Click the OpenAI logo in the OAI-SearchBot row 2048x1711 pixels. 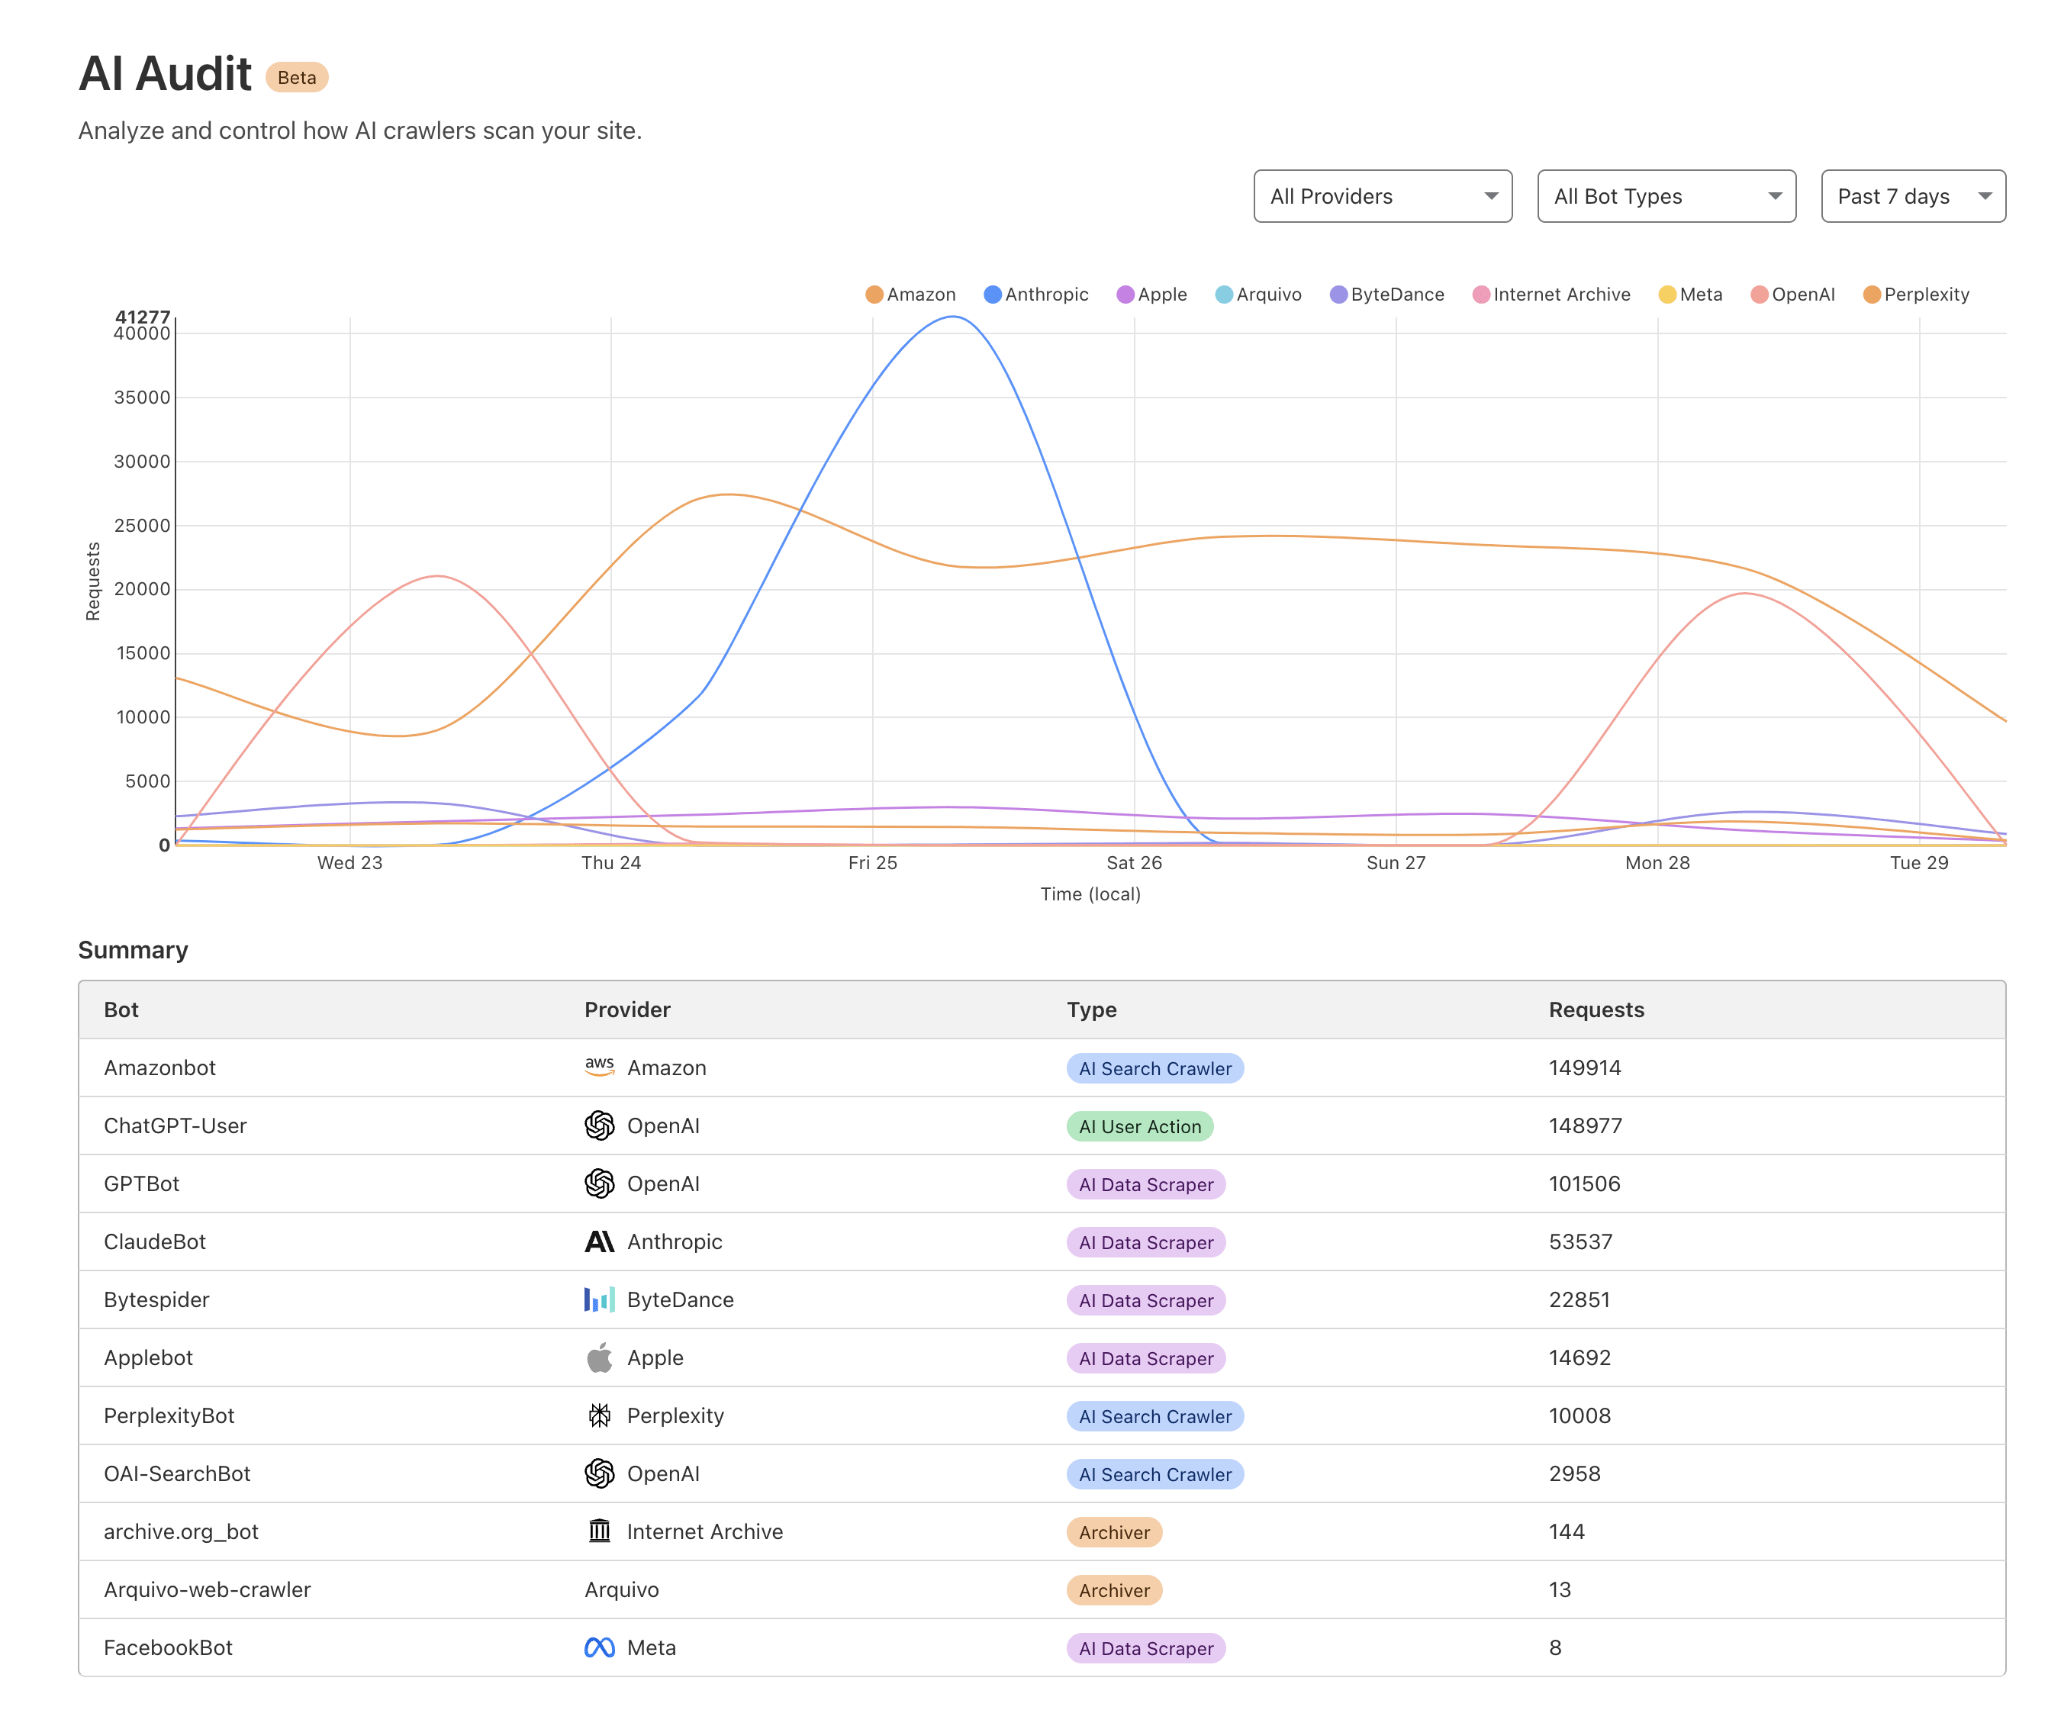pyautogui.click(x=599, y=1473)
